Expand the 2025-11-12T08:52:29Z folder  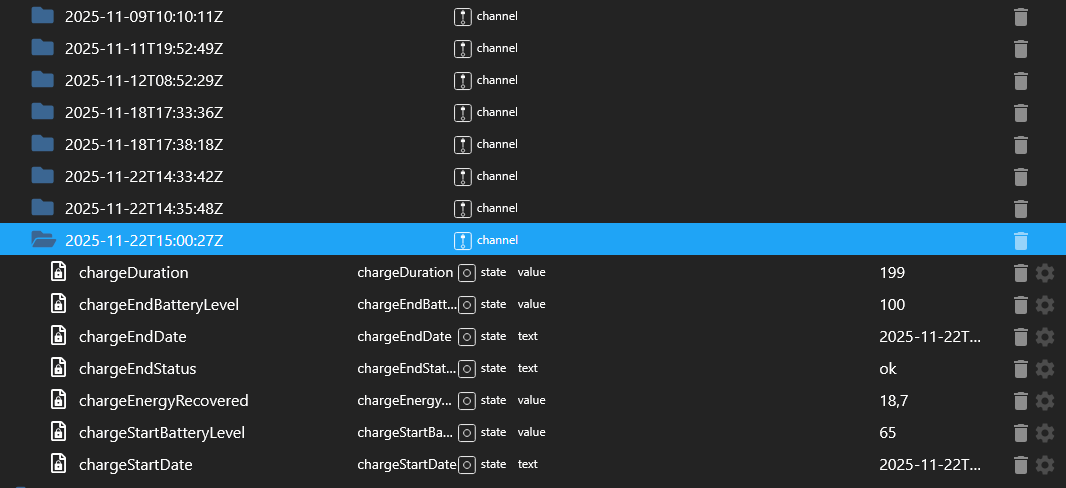click(42, 80)
